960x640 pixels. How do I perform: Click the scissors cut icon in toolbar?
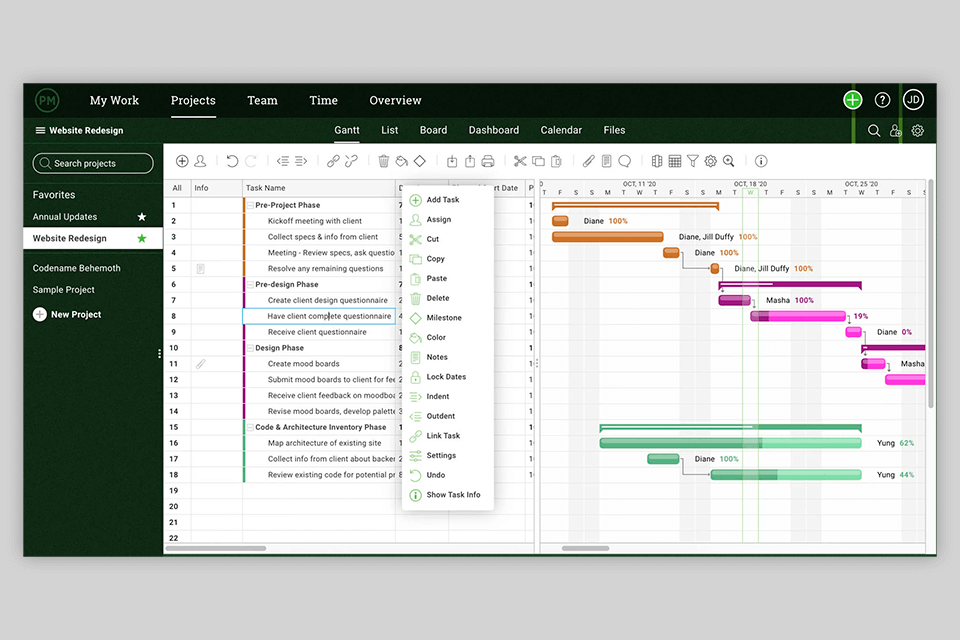click(520, 161)
